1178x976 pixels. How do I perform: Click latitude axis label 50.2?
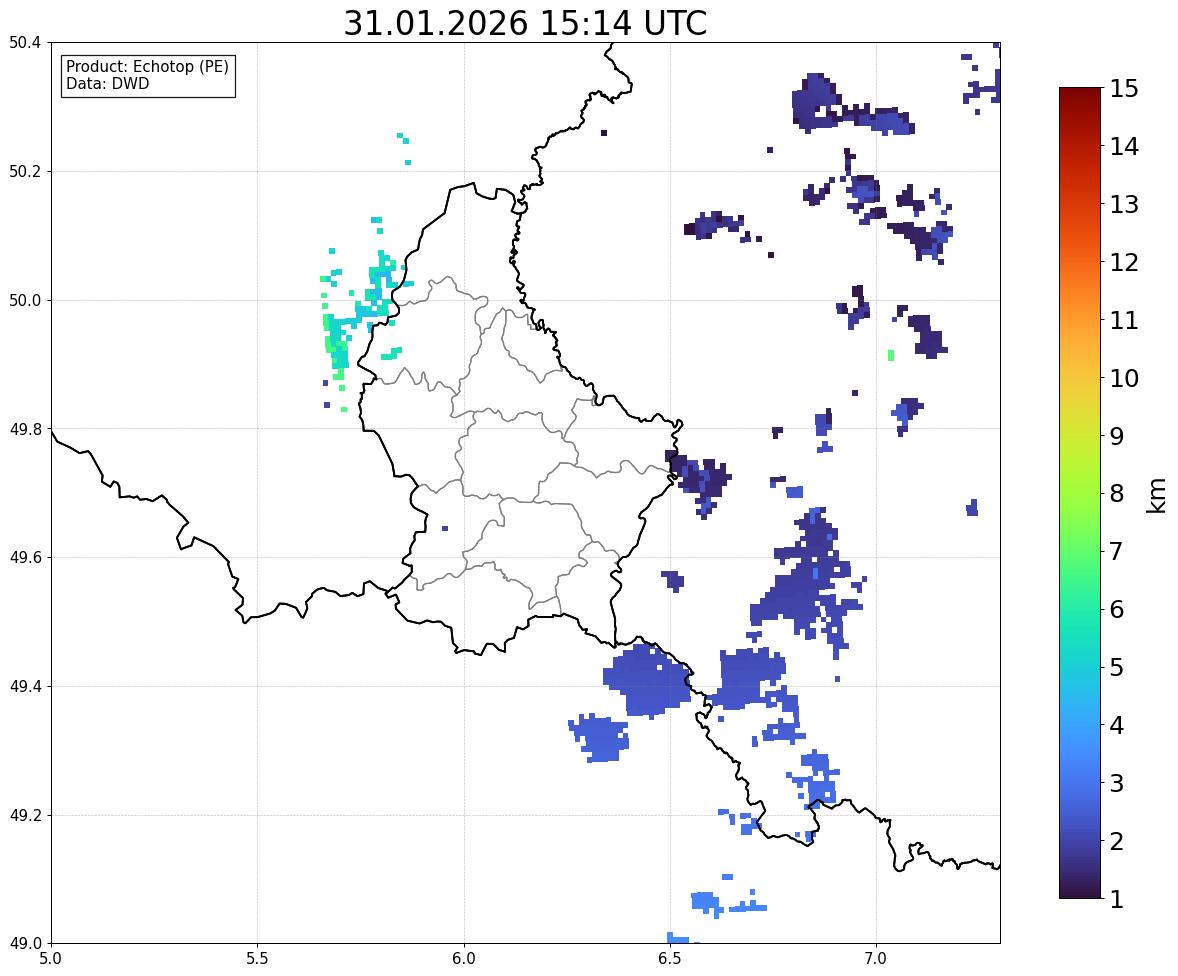(x=25, y=171)
